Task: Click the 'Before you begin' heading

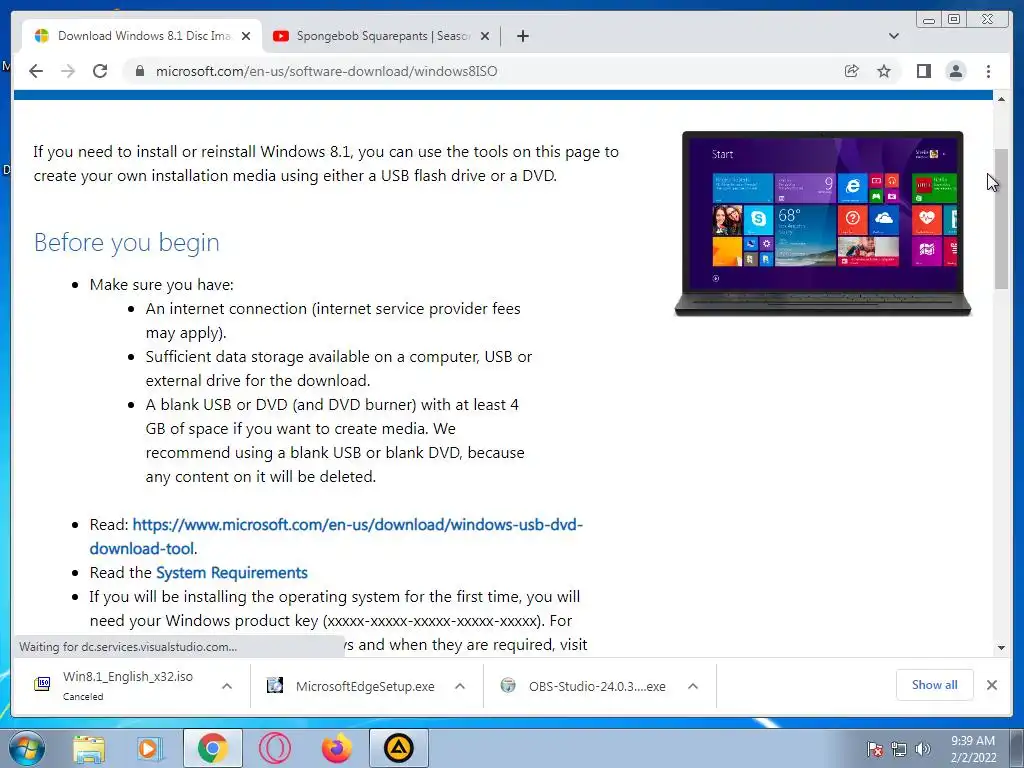Action: (x=127, y=242)
